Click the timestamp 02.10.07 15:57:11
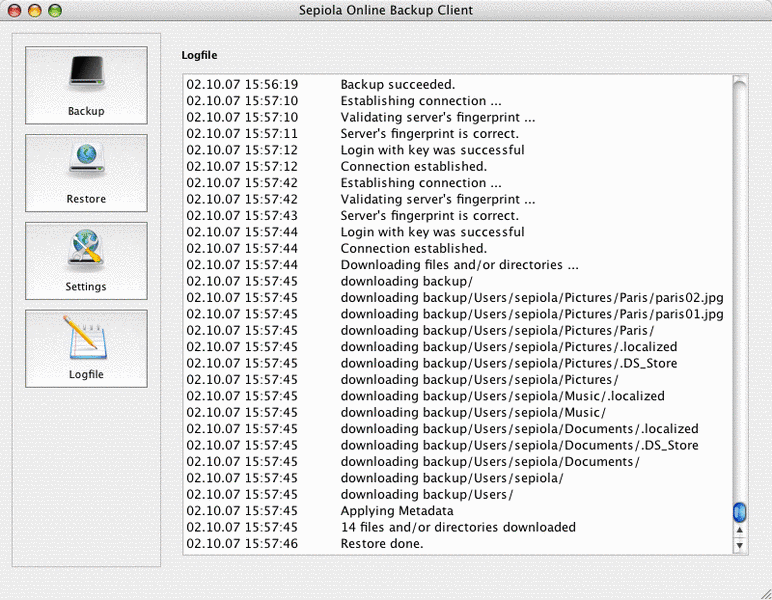The image size is (772, 600). [x=242, y=133]
